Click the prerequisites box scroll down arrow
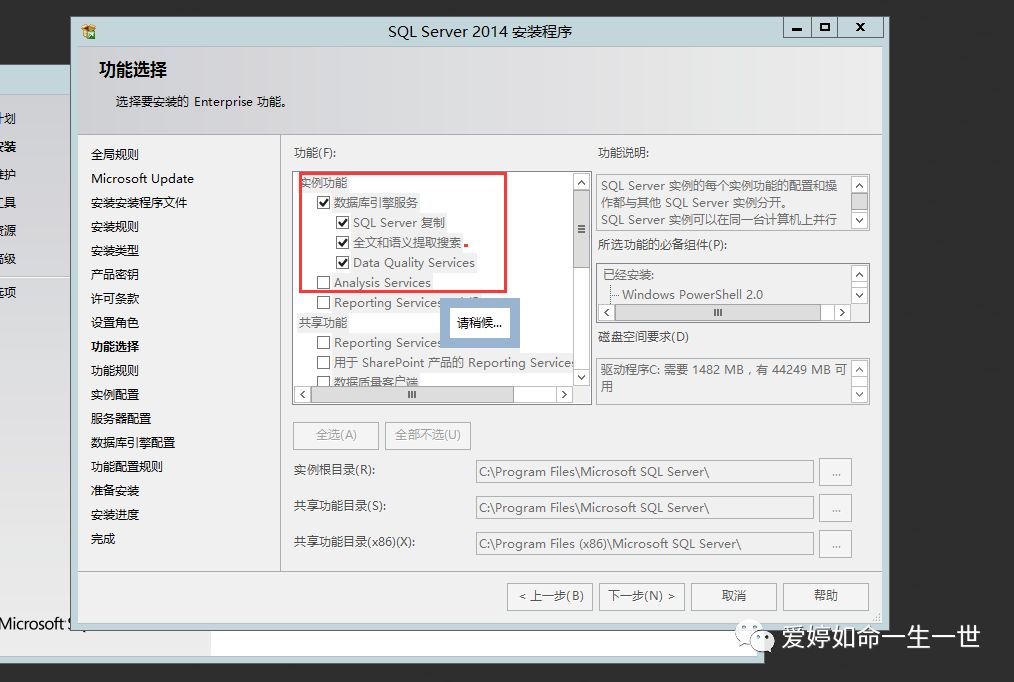 tap(859, 295)
